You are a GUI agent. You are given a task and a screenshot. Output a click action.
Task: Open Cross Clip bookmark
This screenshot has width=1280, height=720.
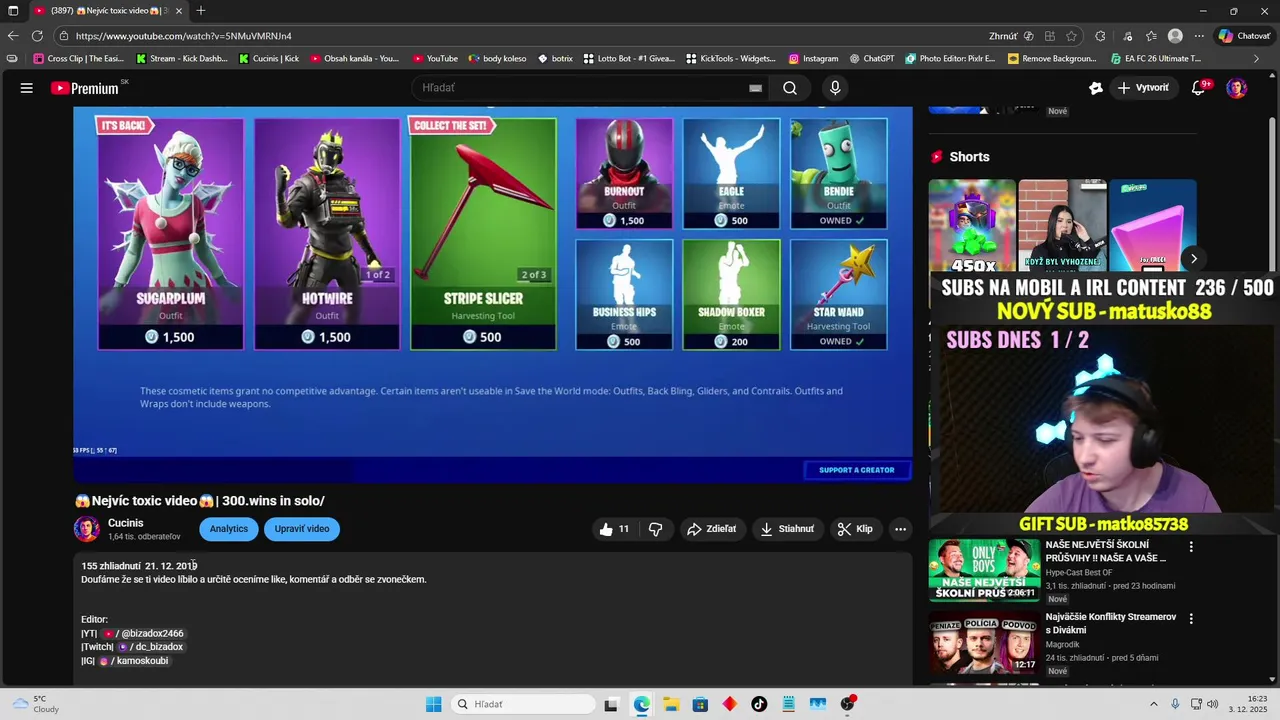click(x=78, y=59)
